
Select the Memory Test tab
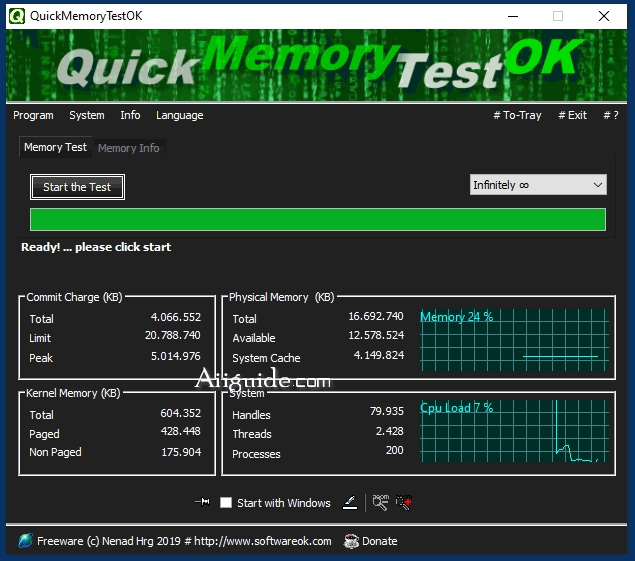pos(55,147)
